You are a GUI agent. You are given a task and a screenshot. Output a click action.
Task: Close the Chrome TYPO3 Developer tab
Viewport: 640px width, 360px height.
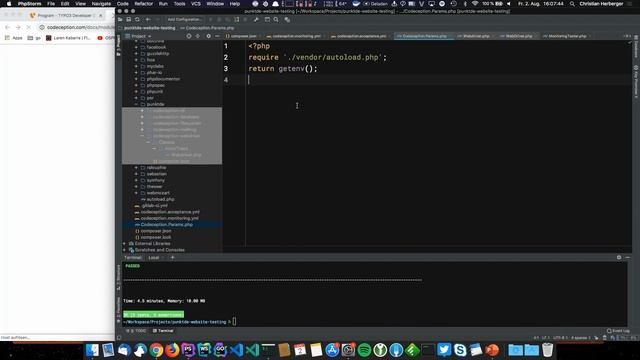click(x=101, y=15)
